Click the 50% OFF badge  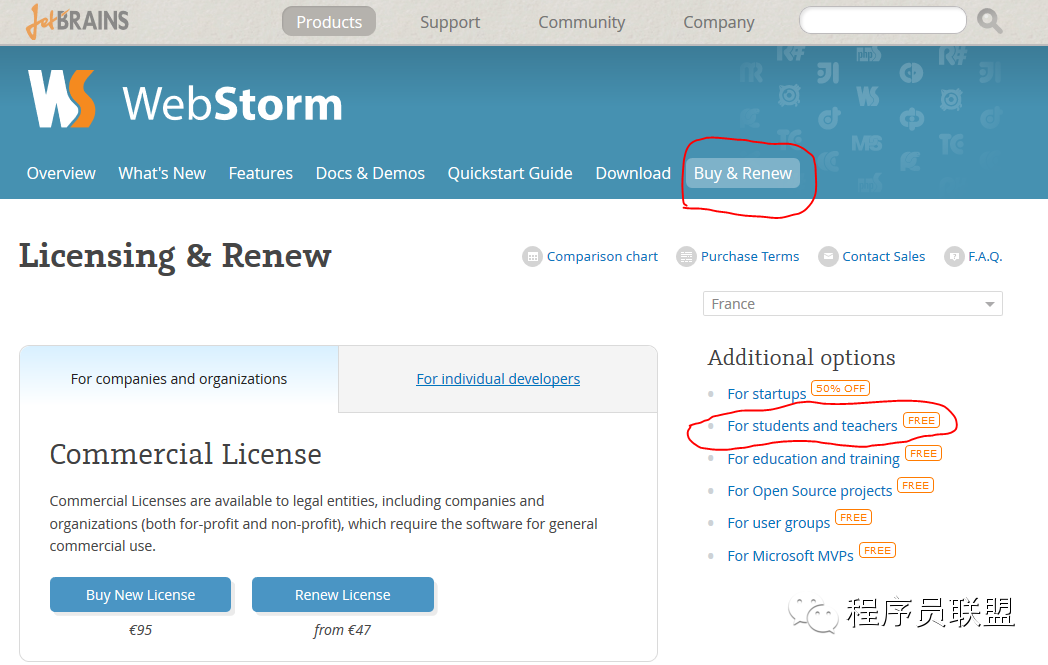pyautogui.click(x=840, y=388)
